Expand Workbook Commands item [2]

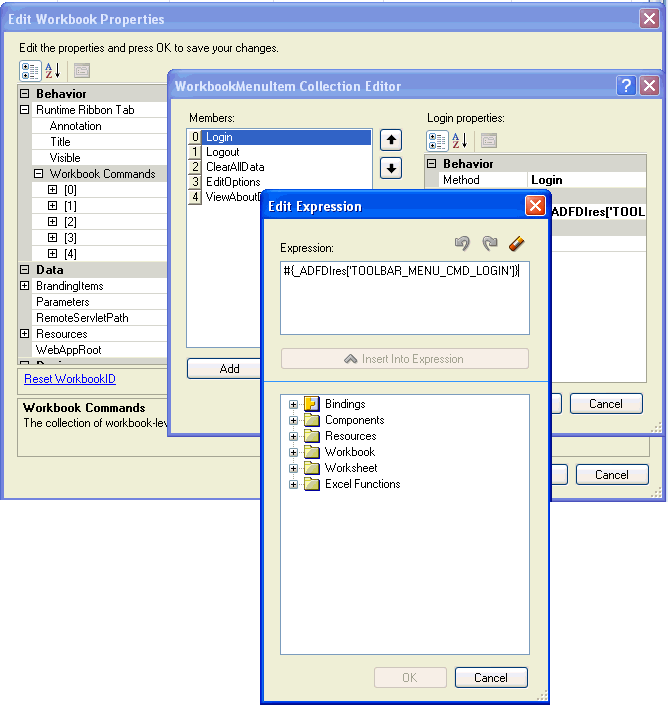point(53,221)
